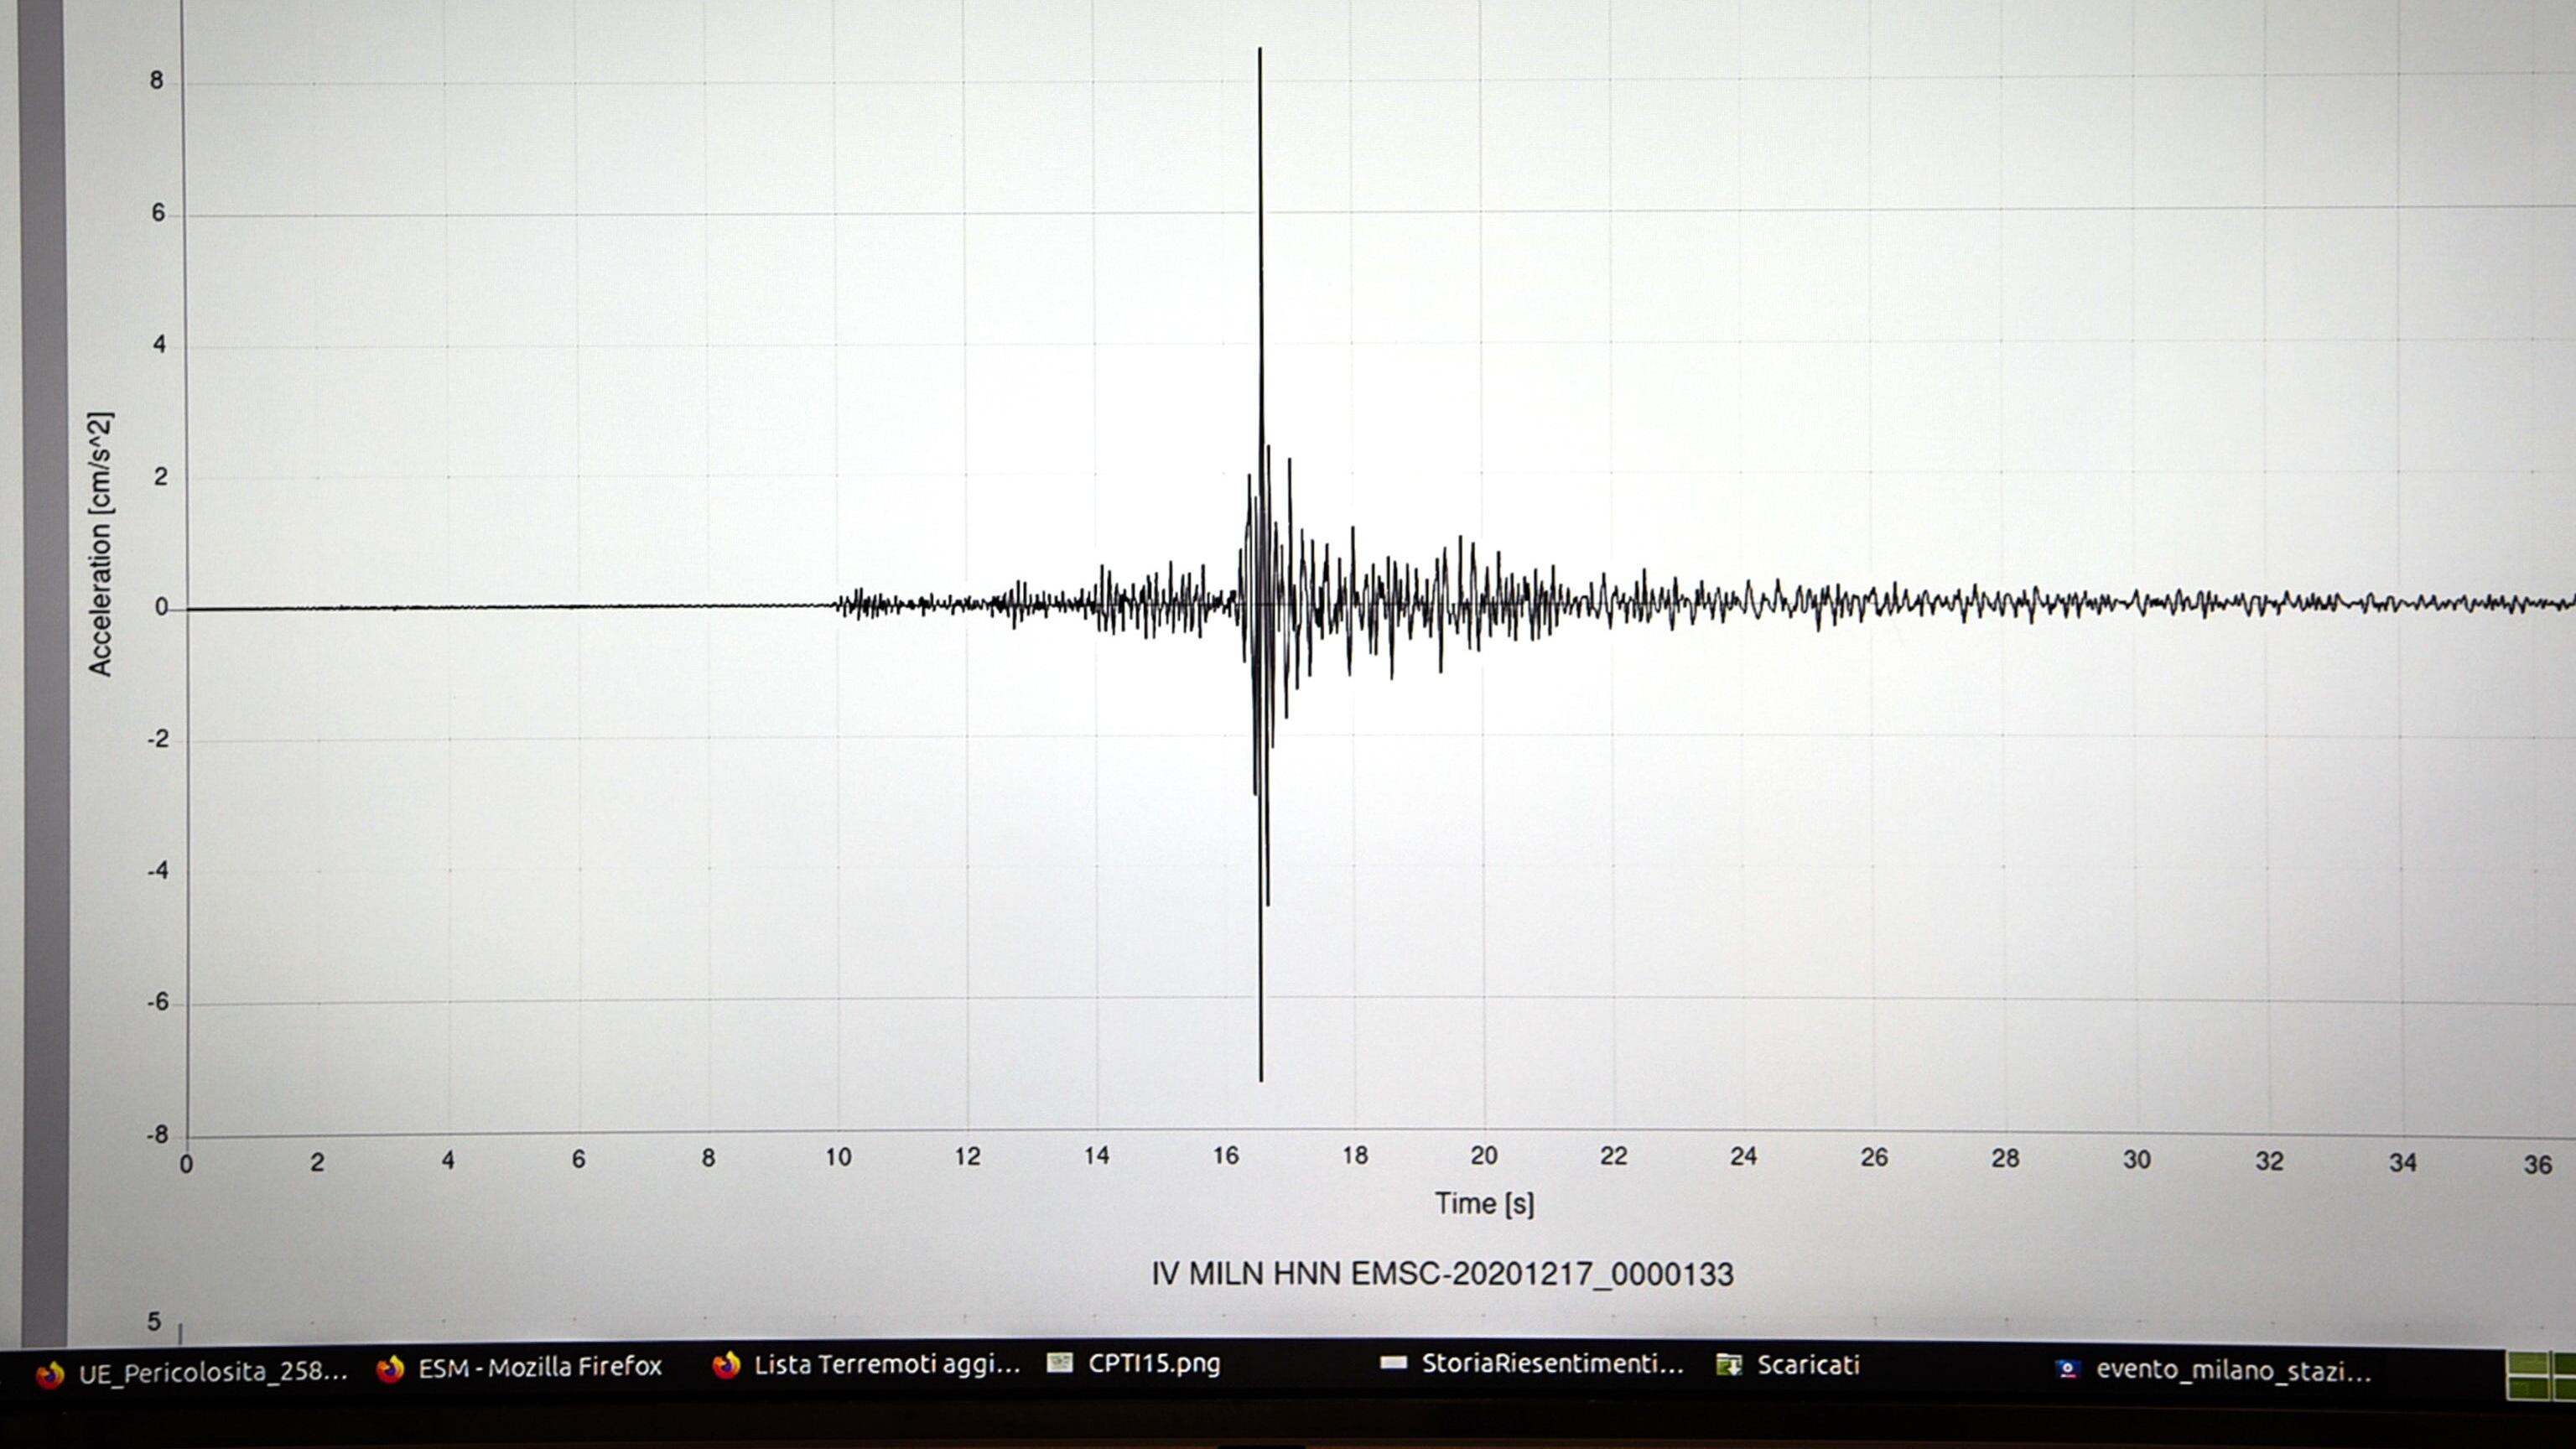
Task: Click the Acceleration [cm/s^2] axis label
Action: (x=100, y=544)
